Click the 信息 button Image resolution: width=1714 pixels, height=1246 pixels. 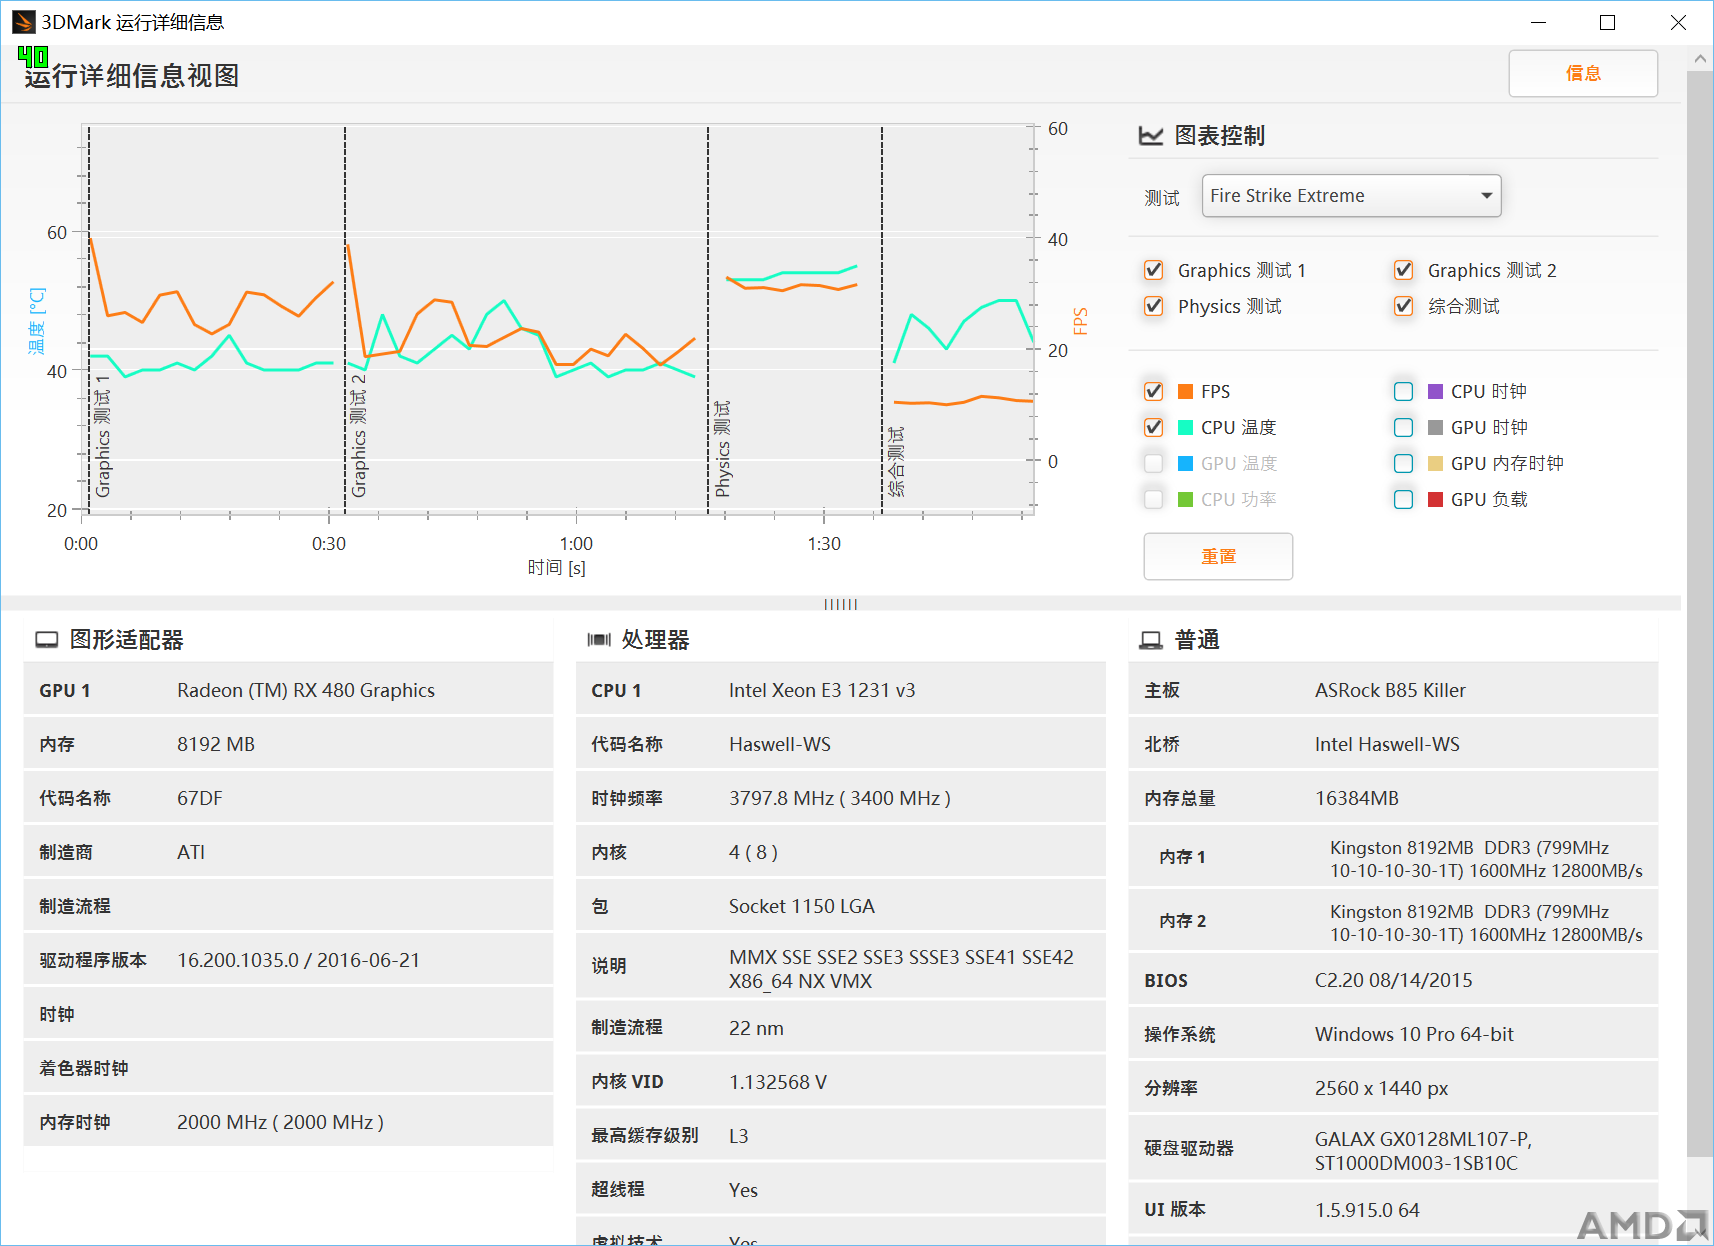(x=1583, y=74)
